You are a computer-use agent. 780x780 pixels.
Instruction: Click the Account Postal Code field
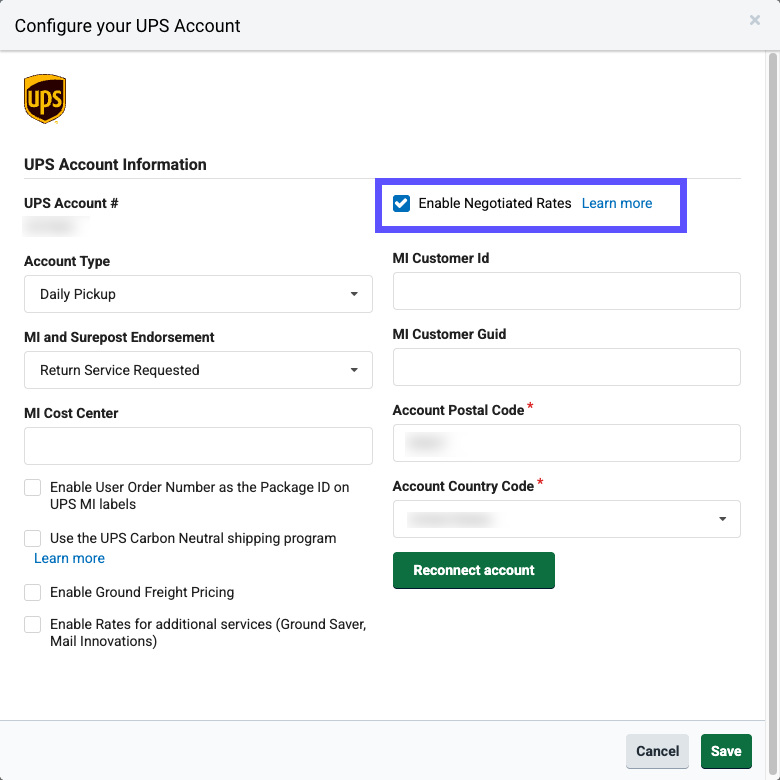pos(567,443)
